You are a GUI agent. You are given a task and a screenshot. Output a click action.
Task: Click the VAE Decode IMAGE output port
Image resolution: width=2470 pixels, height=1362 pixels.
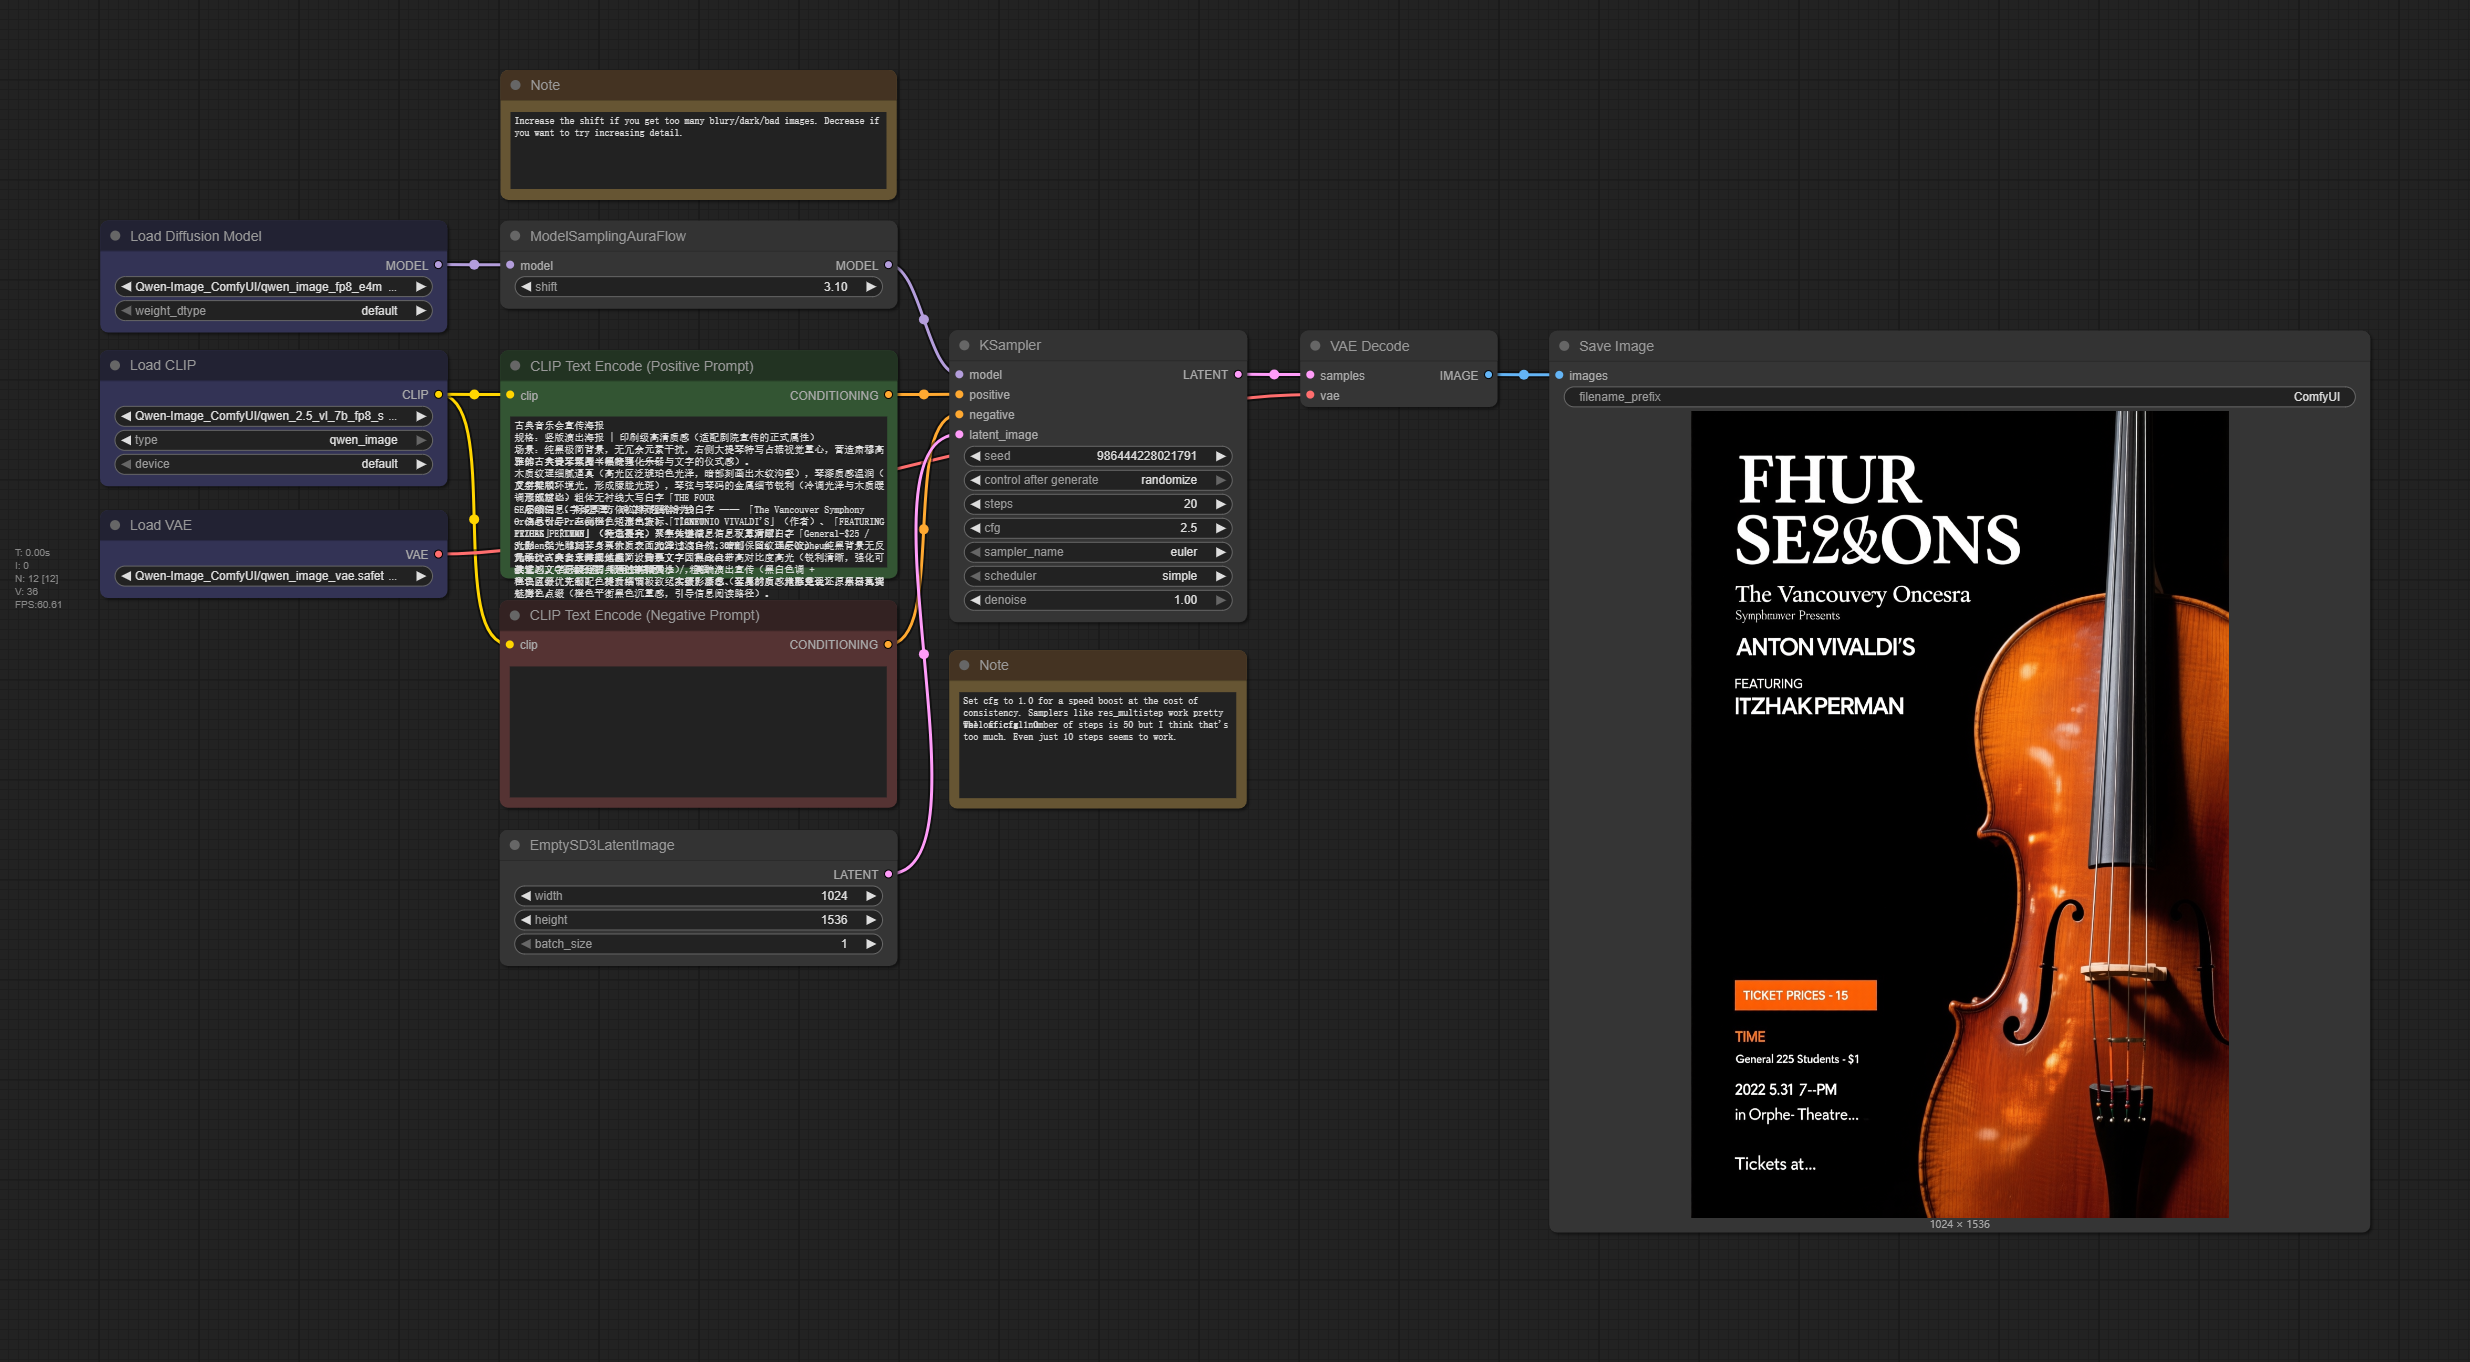[1488, 375]
